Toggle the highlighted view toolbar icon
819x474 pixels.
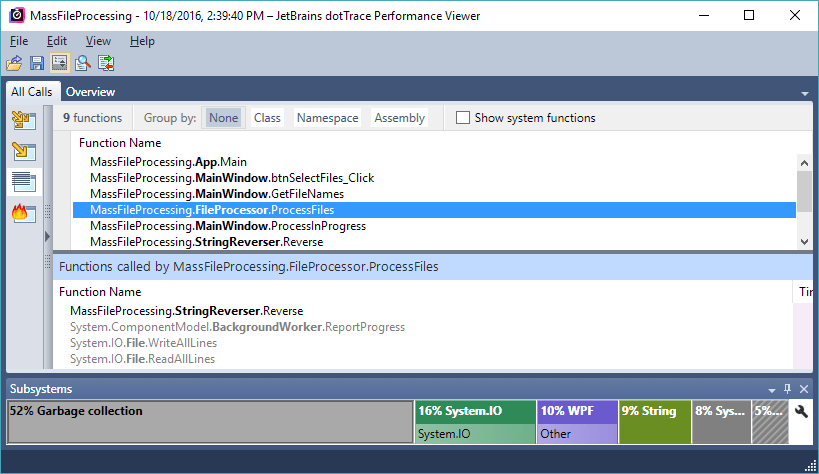[60, 63]
